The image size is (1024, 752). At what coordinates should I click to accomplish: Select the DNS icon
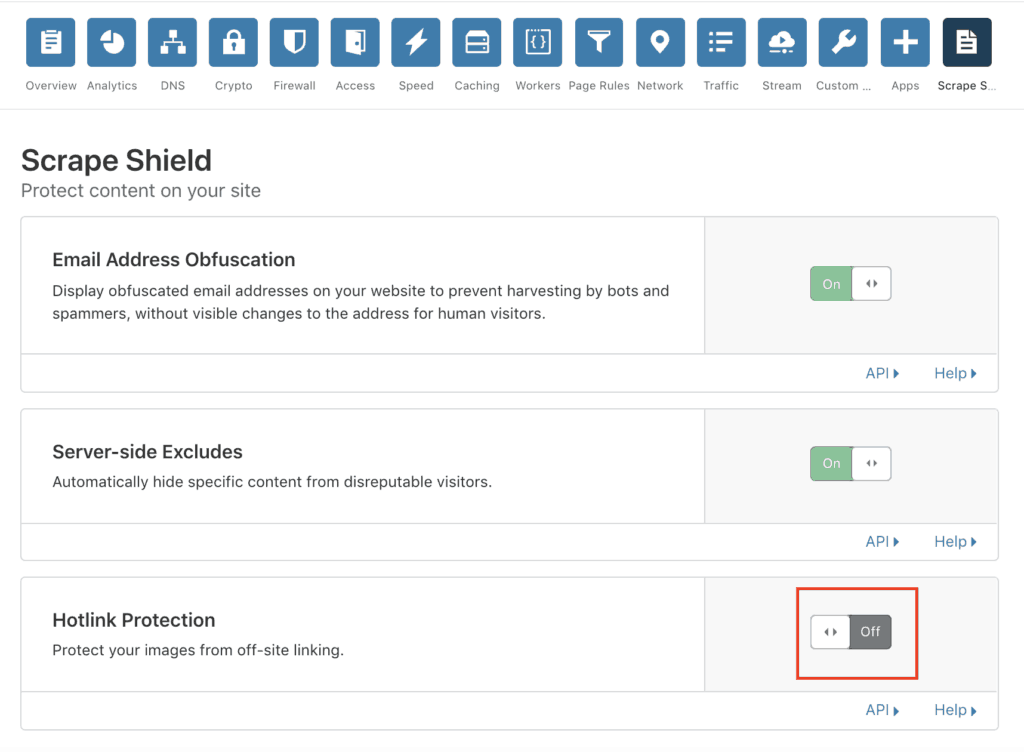172,42
